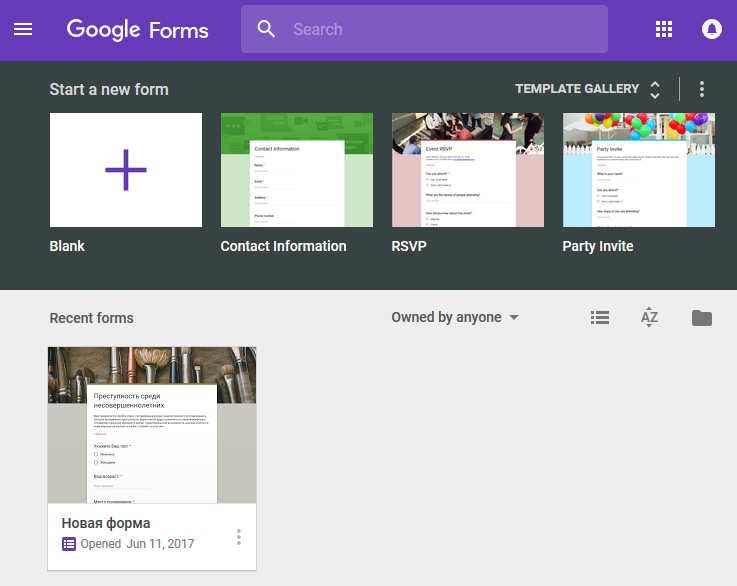737x586 pixels.
Task: Create a new Blank form
Action: click(126, 170)
